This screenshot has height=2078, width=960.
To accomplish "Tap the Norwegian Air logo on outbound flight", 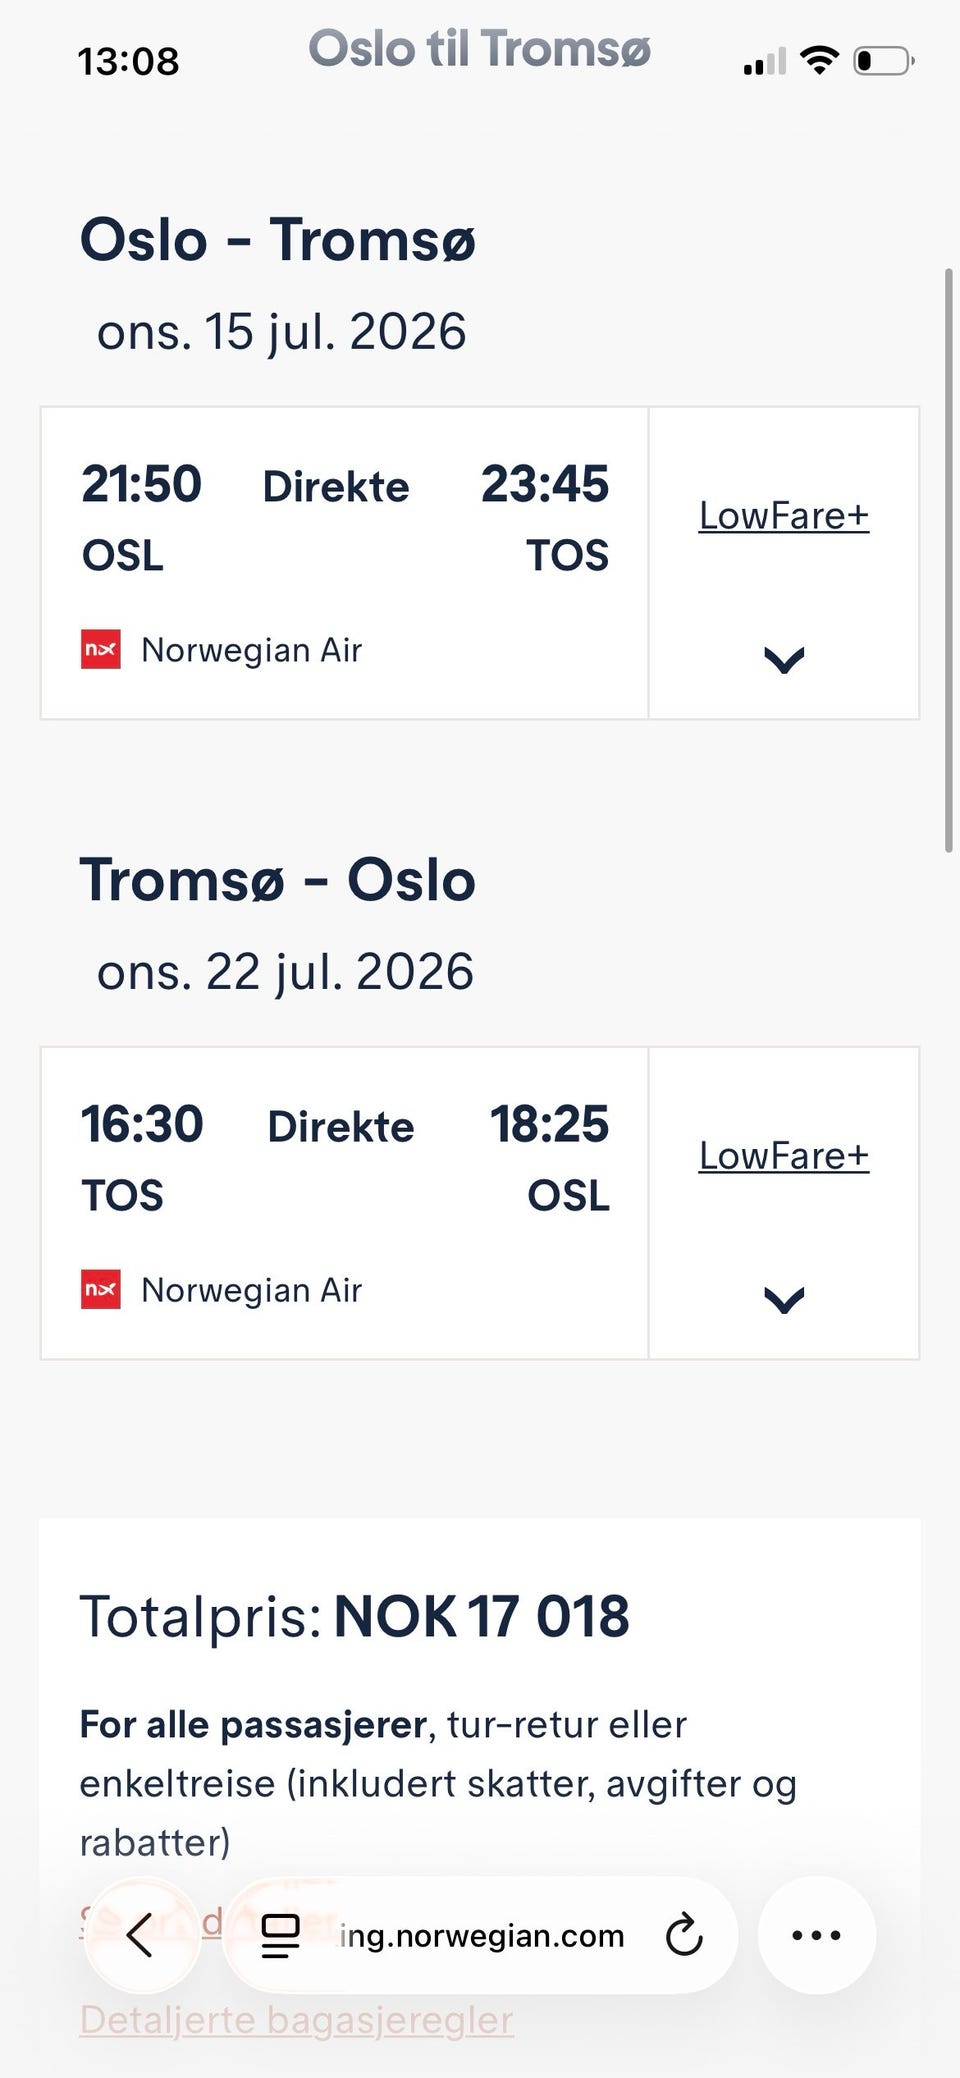I will click(101, 649).
